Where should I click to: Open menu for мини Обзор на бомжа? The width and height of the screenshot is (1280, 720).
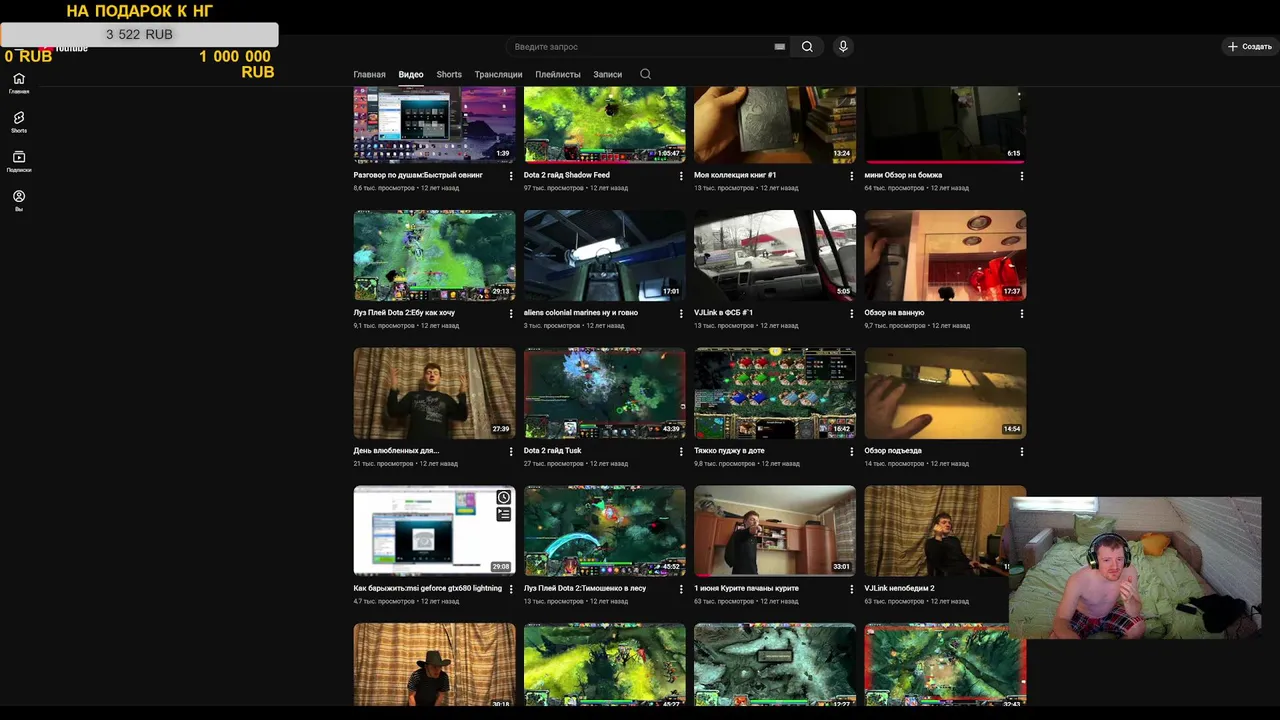(1021, 176)
